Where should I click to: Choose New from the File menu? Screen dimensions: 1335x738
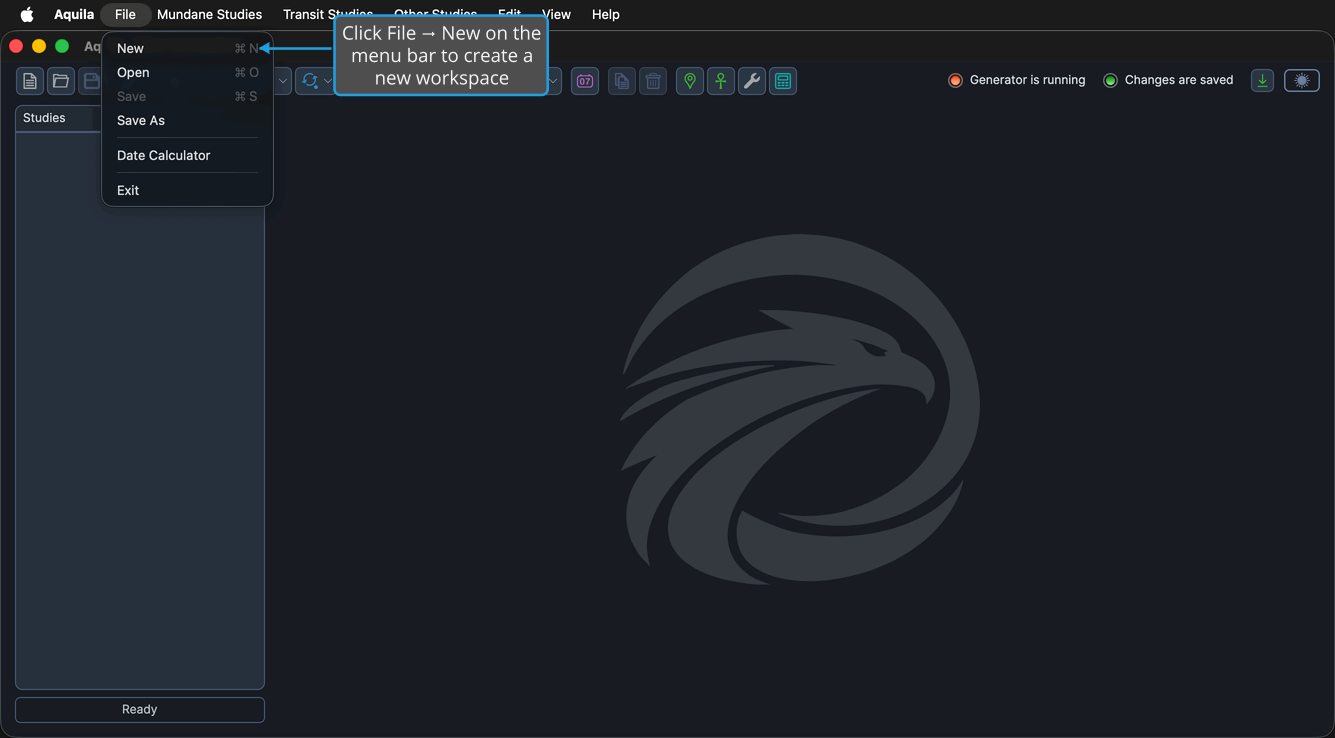coord(188,48)
